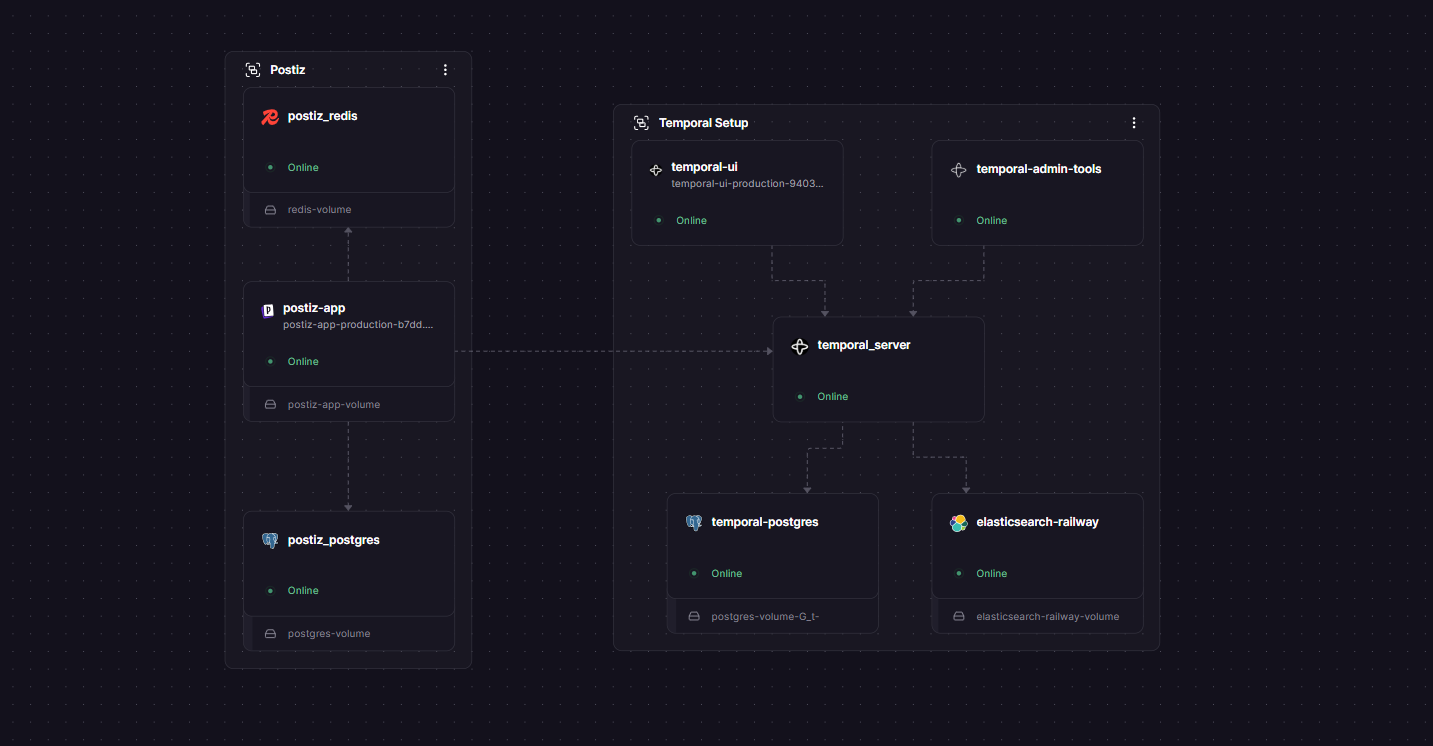The width and height of the screenshot is (1433, 746).
Task: Click the Elasticsearch logo on elasticsearch-railway
Action: point(958,523)
